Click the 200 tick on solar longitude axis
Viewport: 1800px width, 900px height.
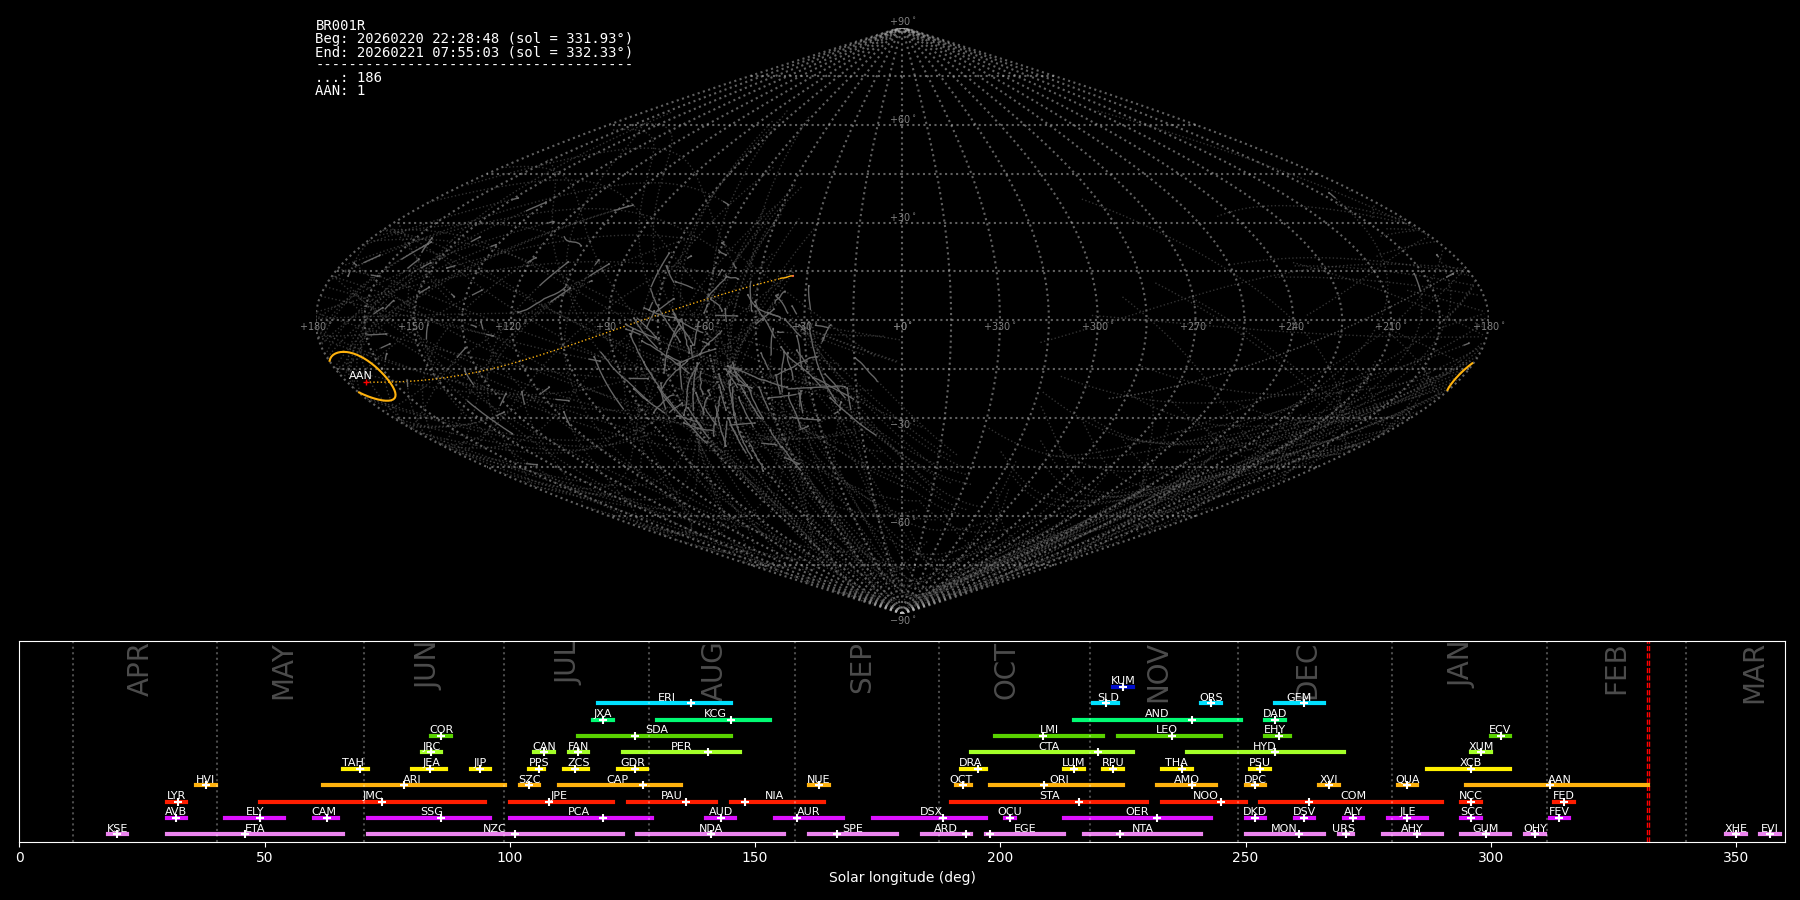point(1000,857)
